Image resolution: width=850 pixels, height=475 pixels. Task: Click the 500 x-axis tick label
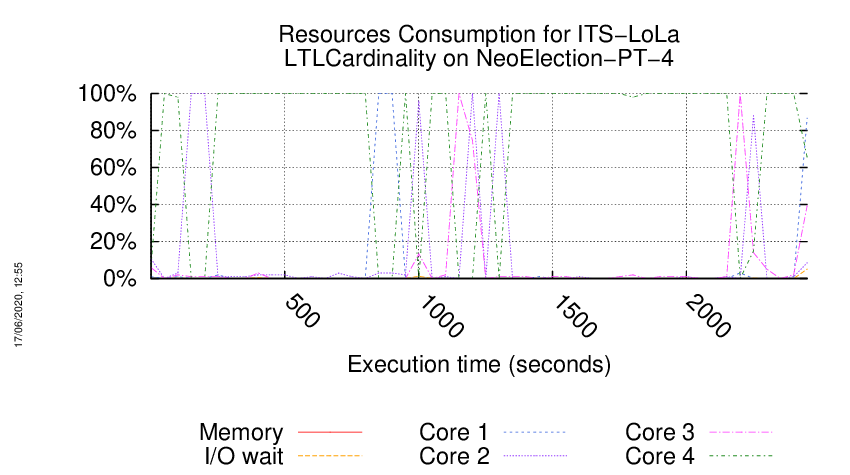pos(302,311)
